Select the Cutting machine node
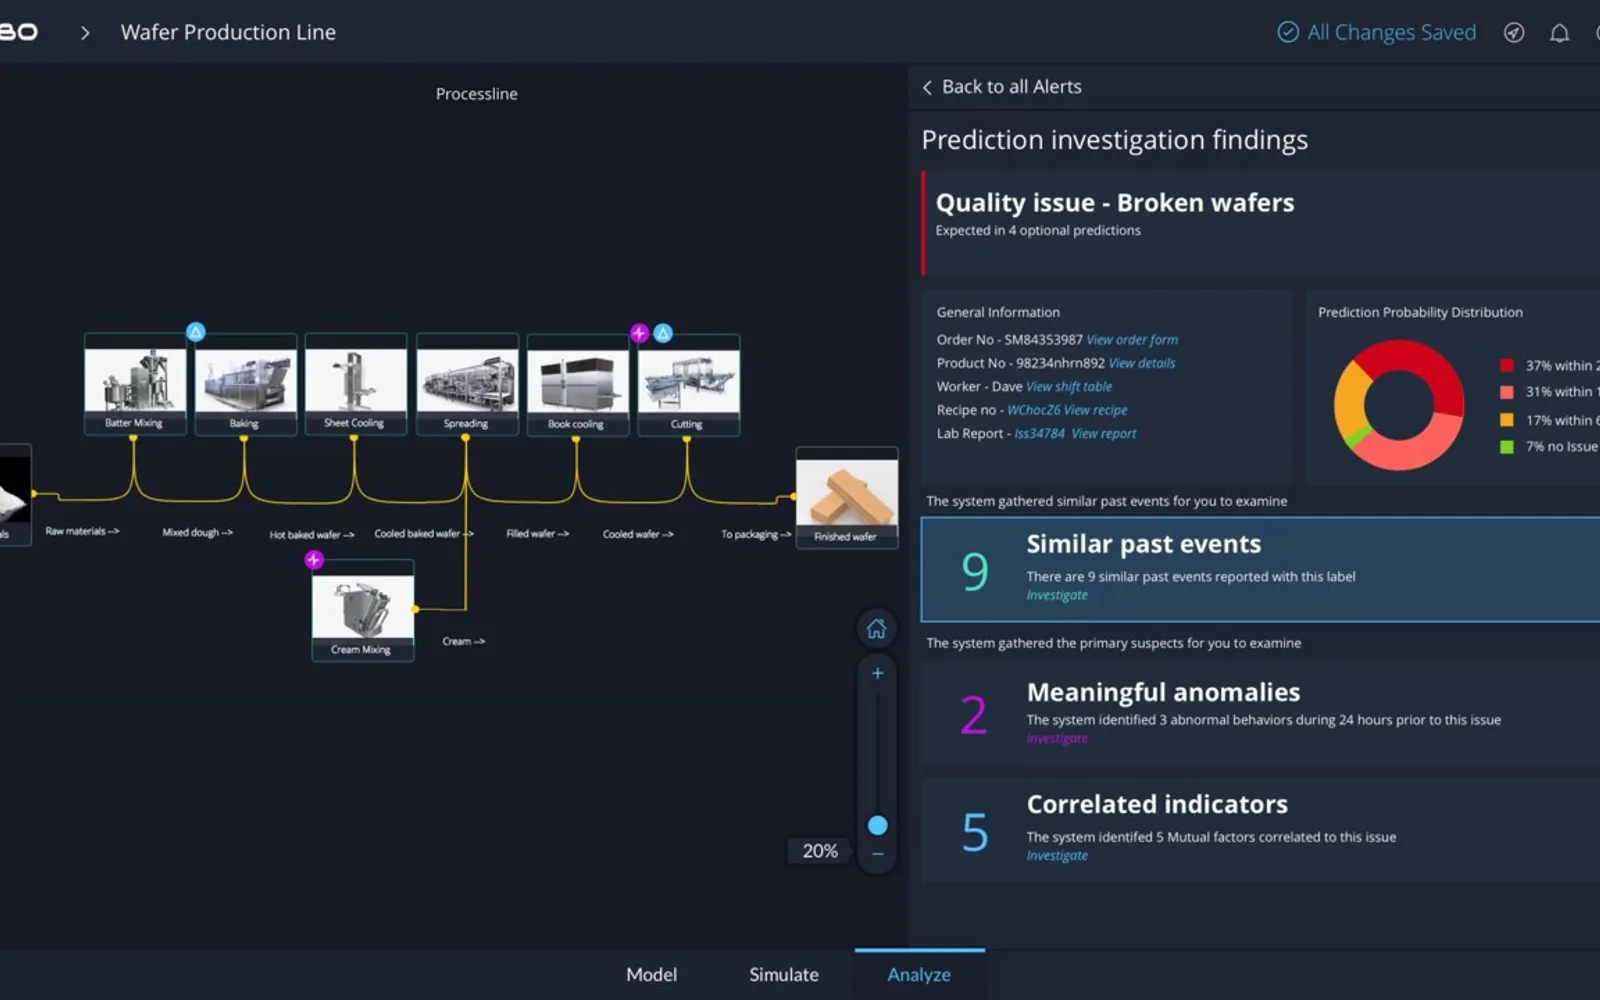The image size is (1600, 1000). 689,385
